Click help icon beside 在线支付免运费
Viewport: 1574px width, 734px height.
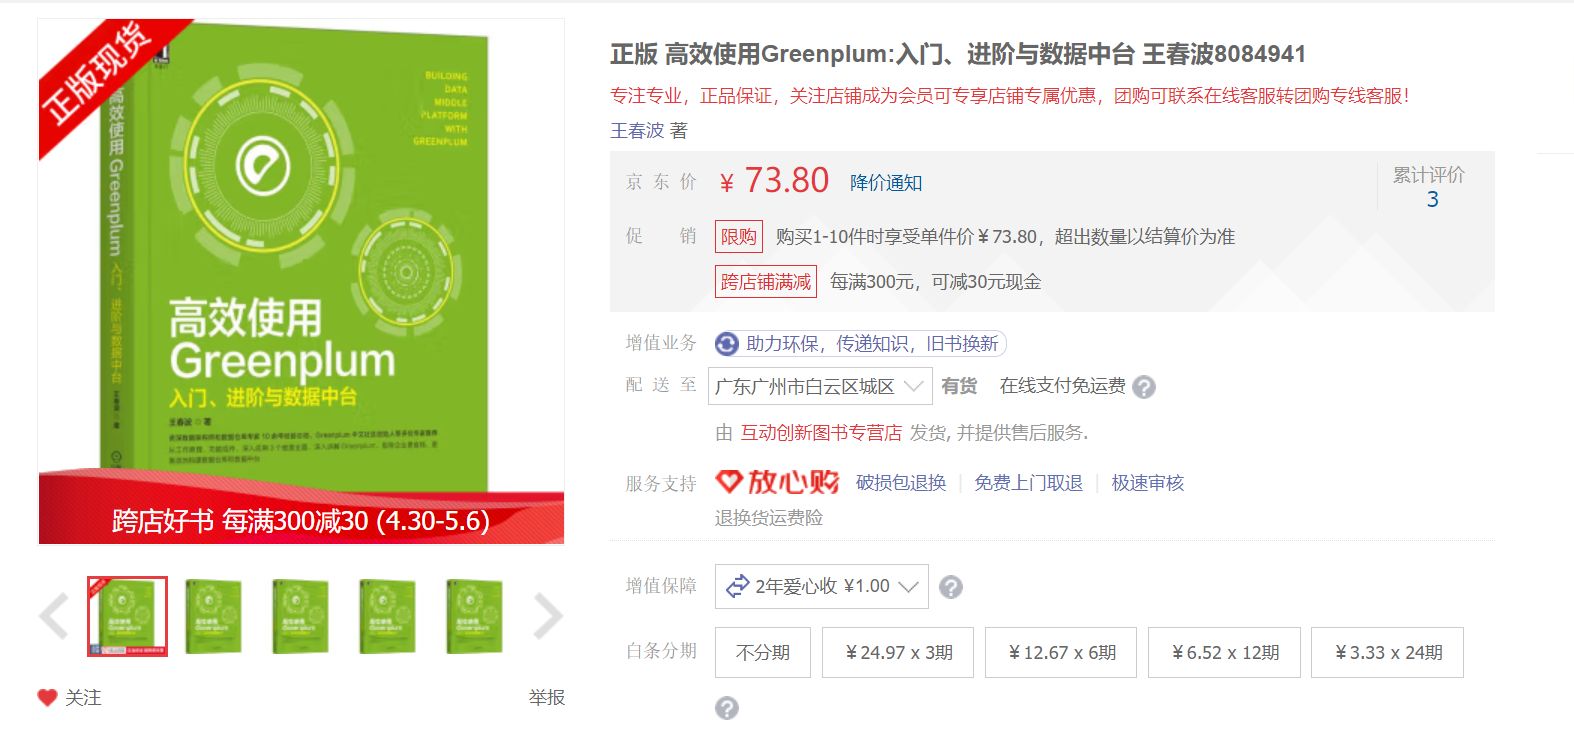(x=1144, y=387)
